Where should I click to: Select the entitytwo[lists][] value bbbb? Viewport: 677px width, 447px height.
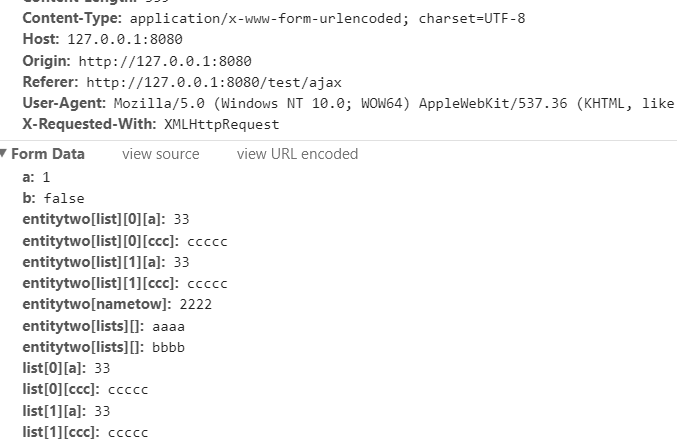(168, 347)
